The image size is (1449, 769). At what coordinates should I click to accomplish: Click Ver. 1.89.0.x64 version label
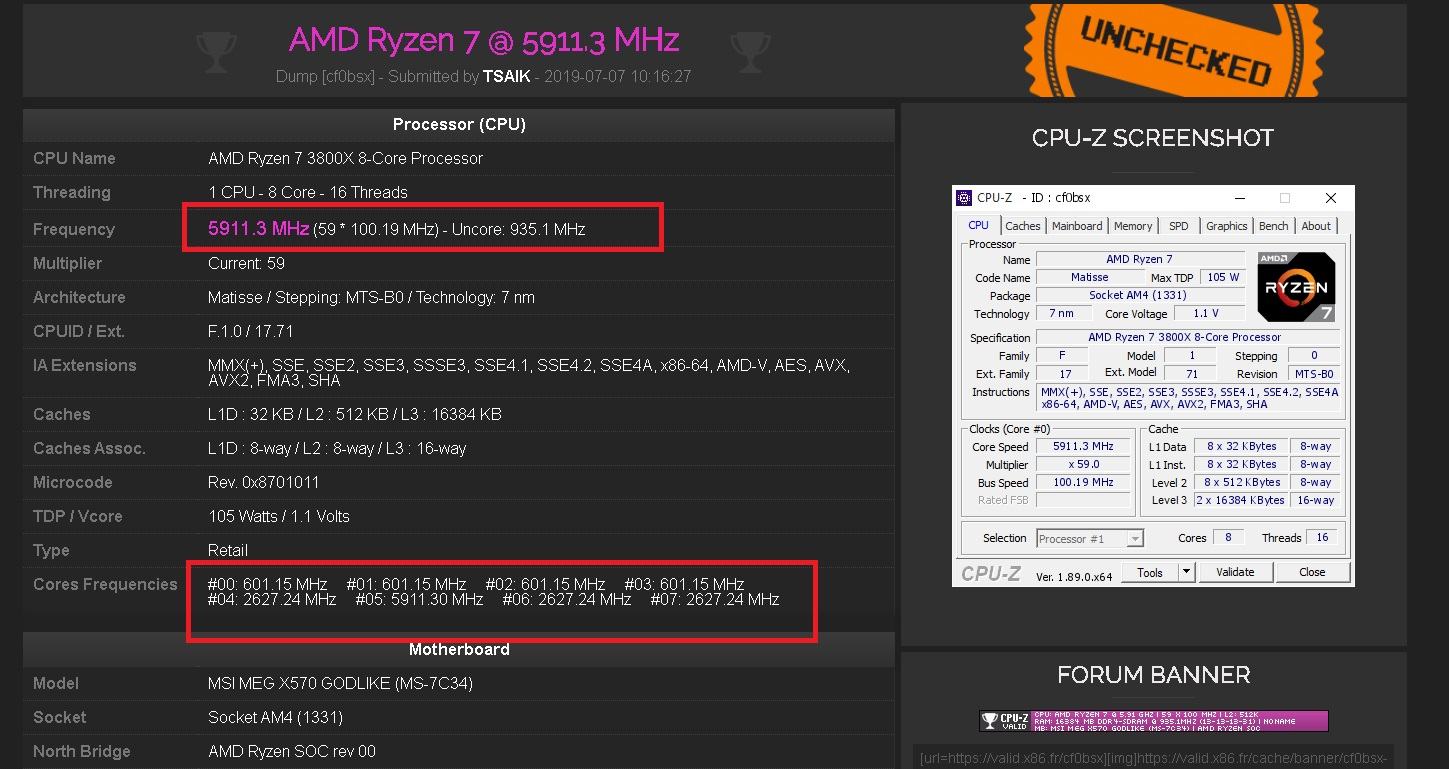point(1074,577)
